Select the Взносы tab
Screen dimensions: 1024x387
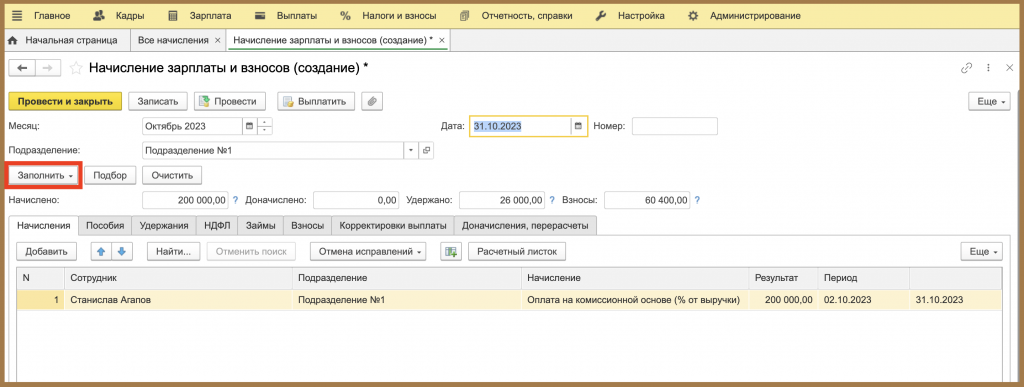coord(308,225)
